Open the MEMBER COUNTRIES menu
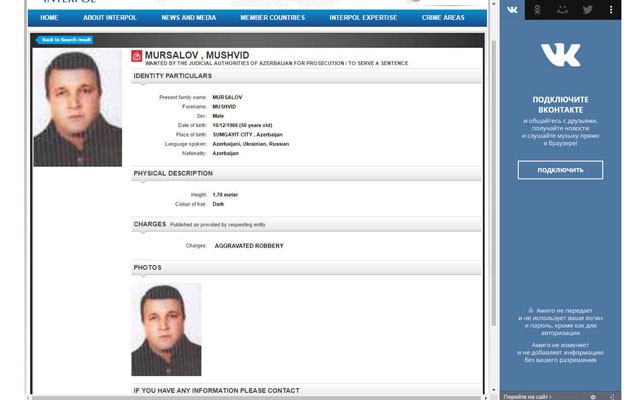 (x=273, y=18)
